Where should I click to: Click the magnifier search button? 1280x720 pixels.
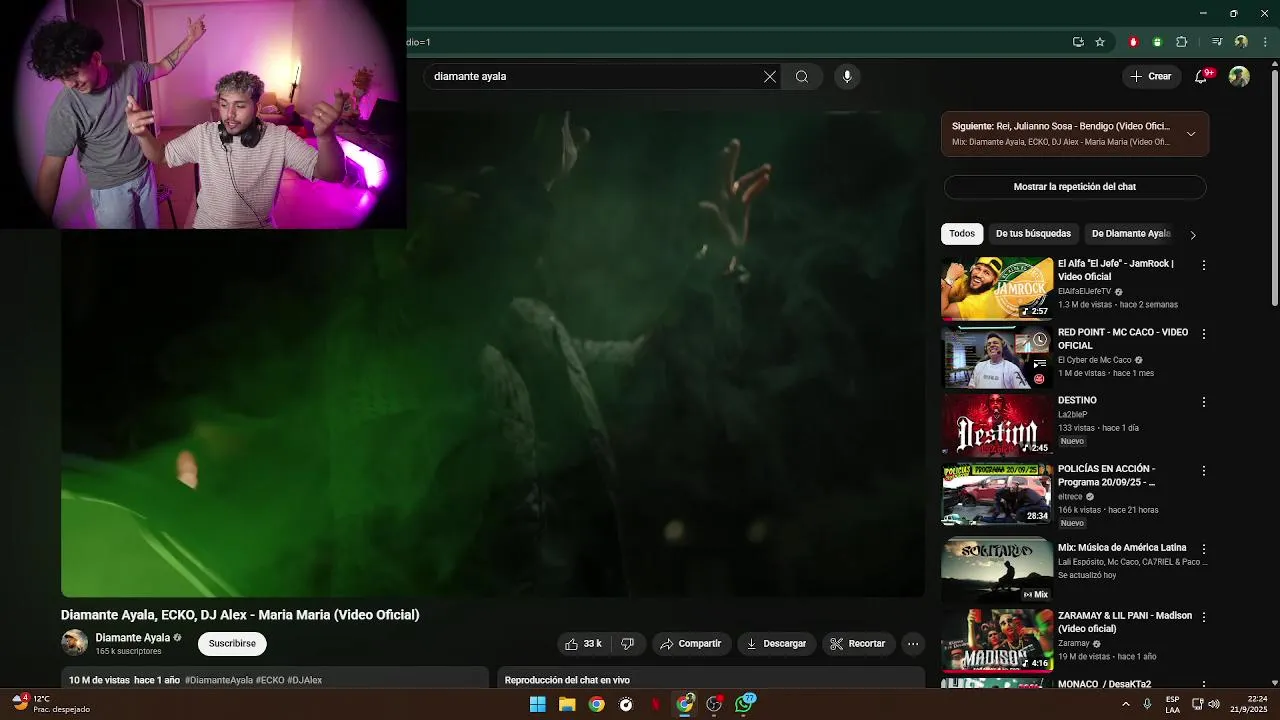tap(802, 76)
